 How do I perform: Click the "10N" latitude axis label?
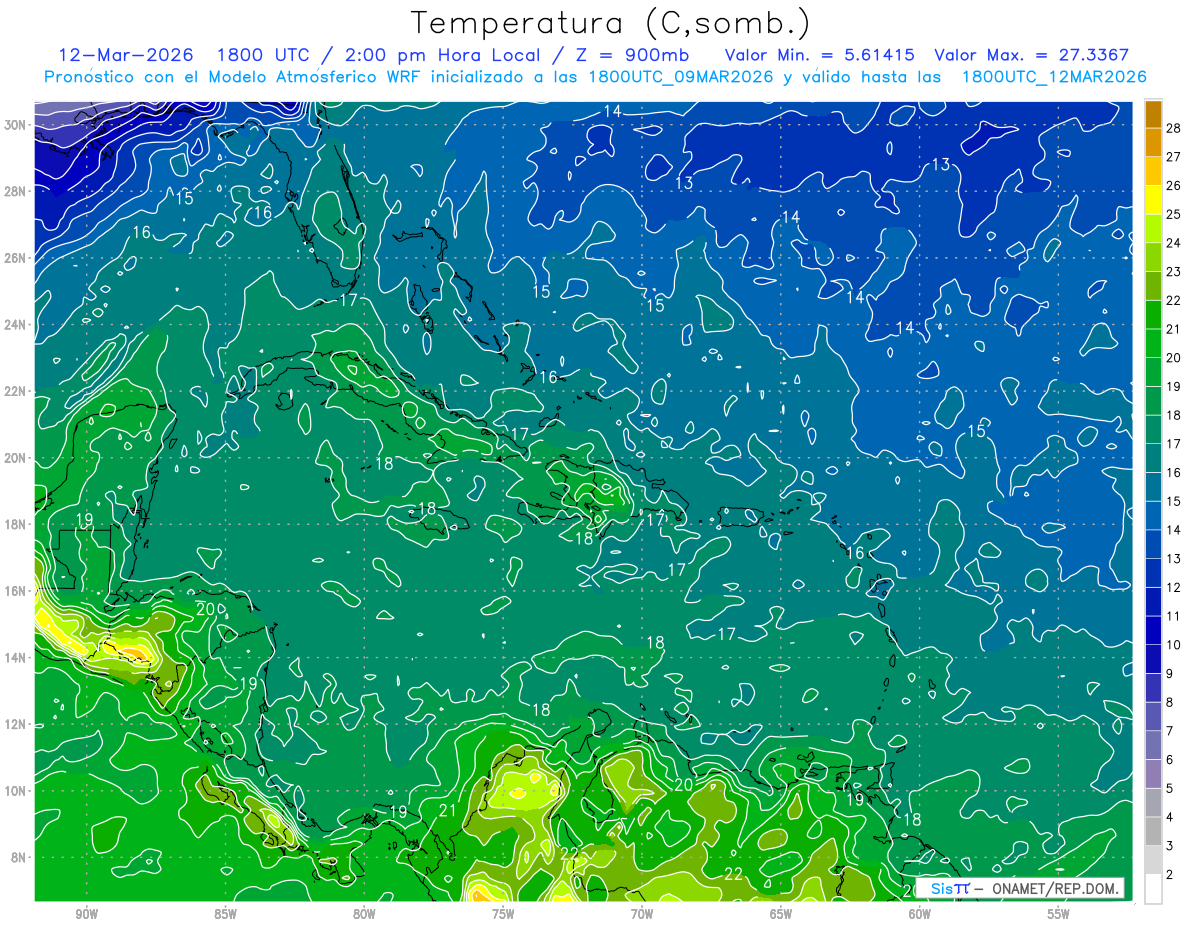click(16, 790)
